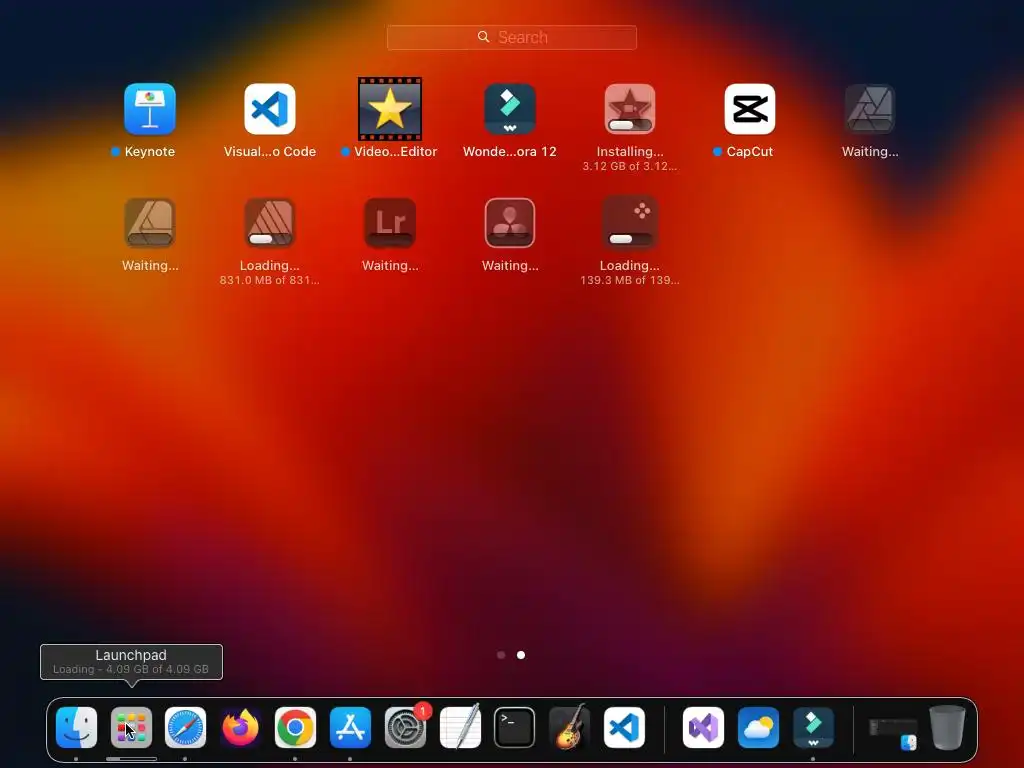Click the download progress bar under the Dock Launchpad icon
Screen dimensions: 1024x768
point(131,759)
